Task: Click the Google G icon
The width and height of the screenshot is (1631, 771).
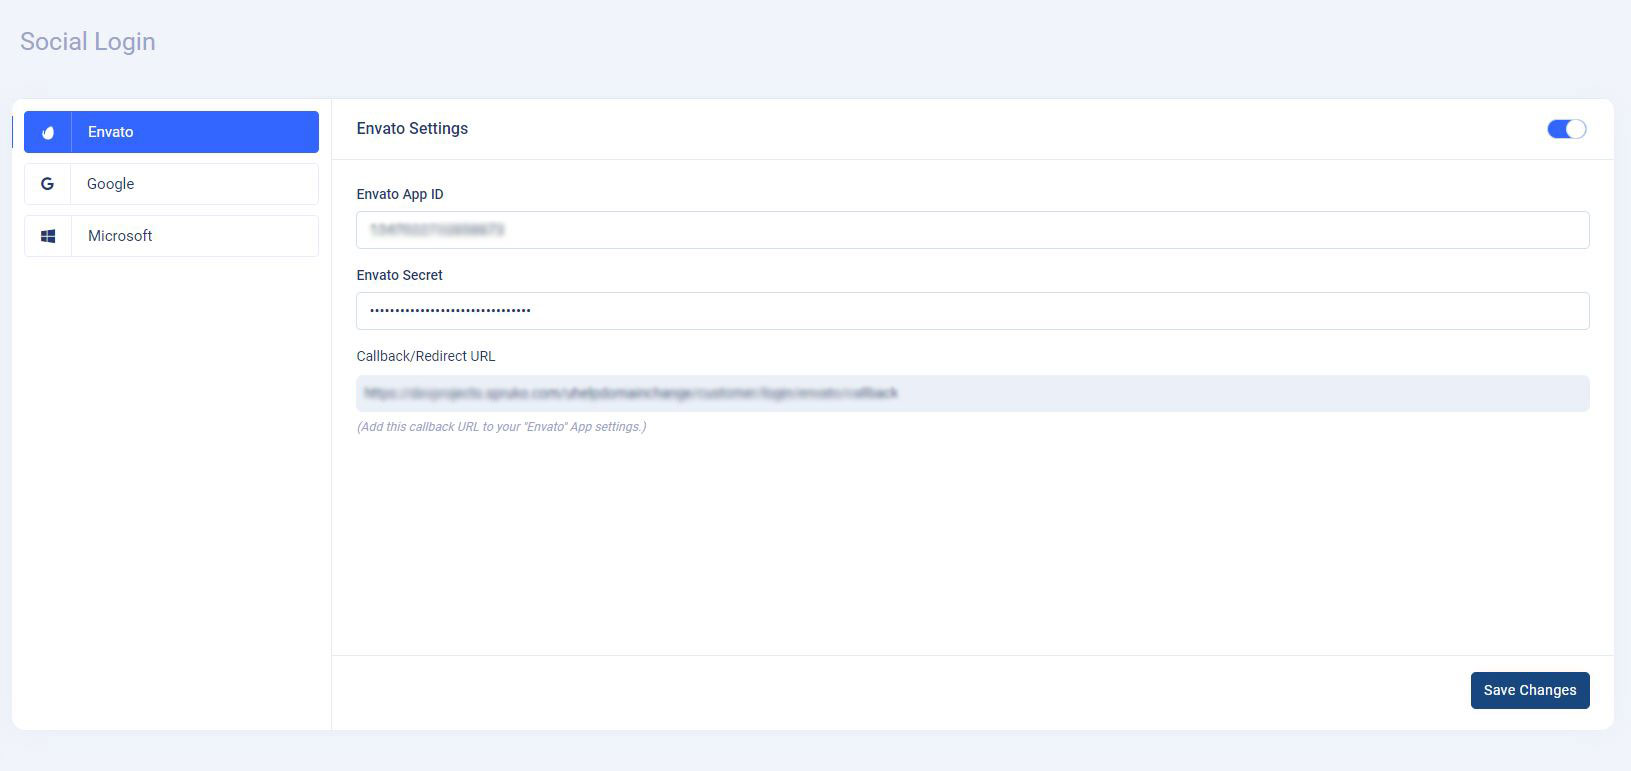Action: (x=47, y=184)
